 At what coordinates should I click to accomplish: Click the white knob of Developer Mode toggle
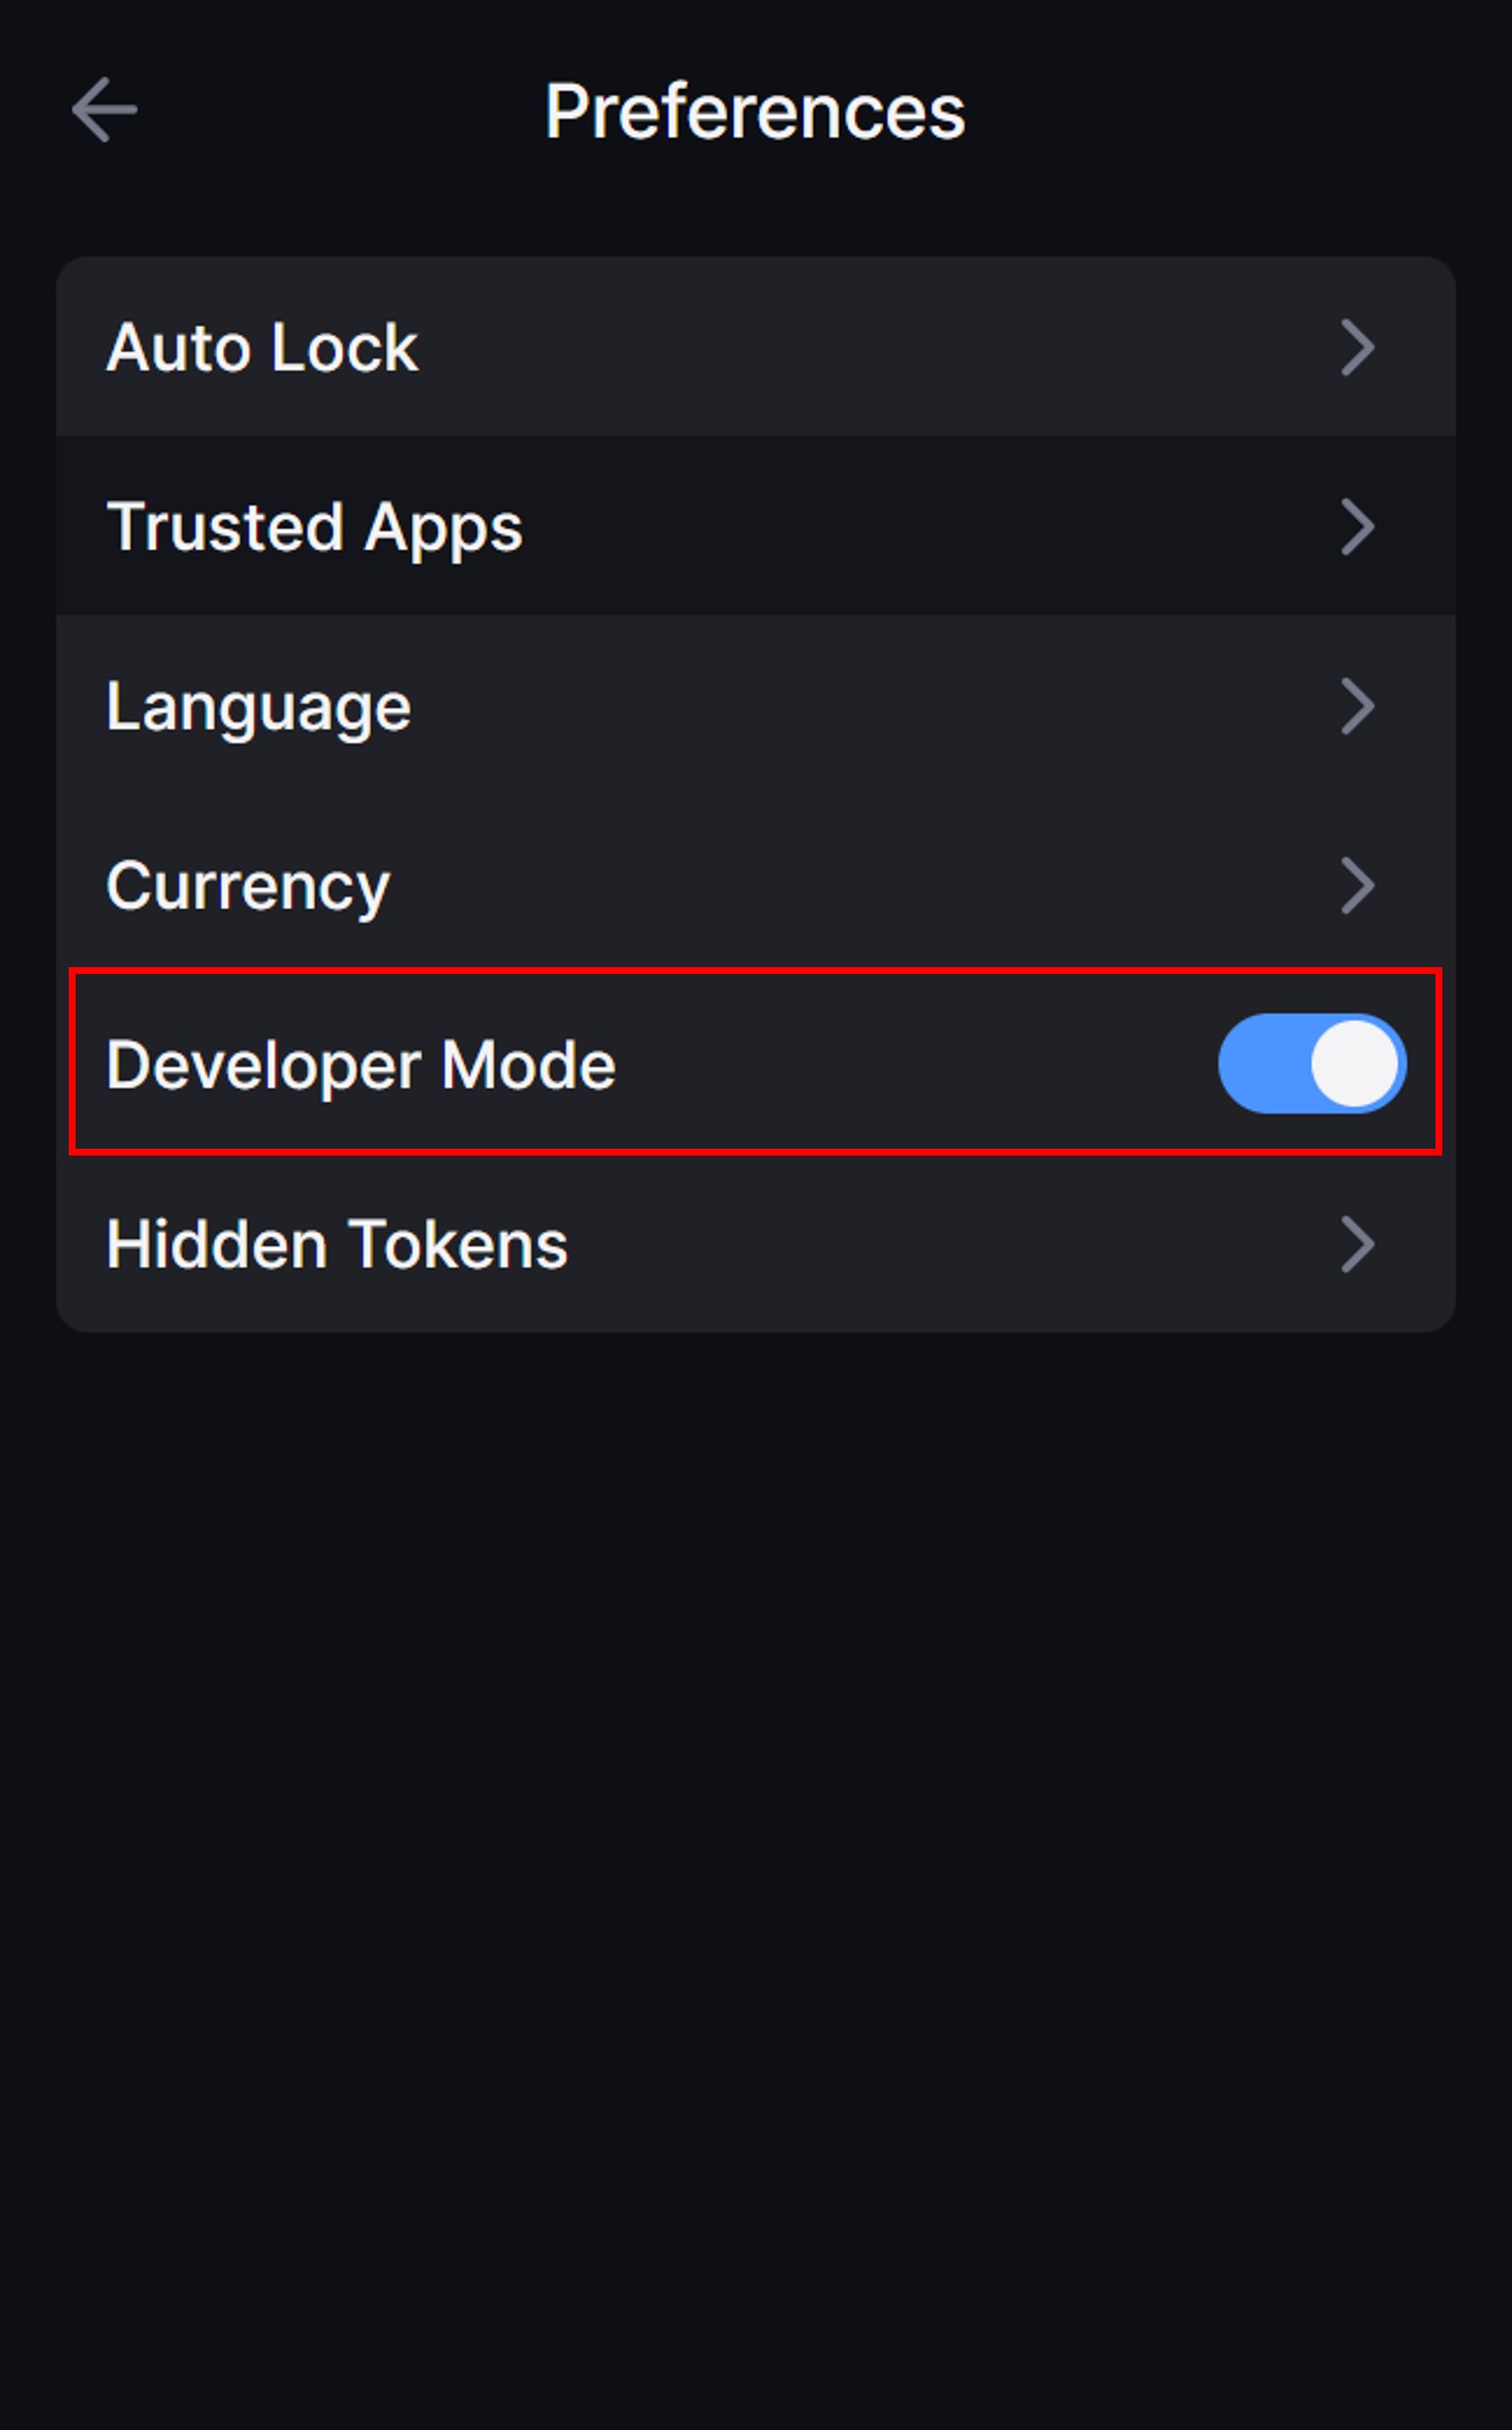click(x=1354, y=1064)
